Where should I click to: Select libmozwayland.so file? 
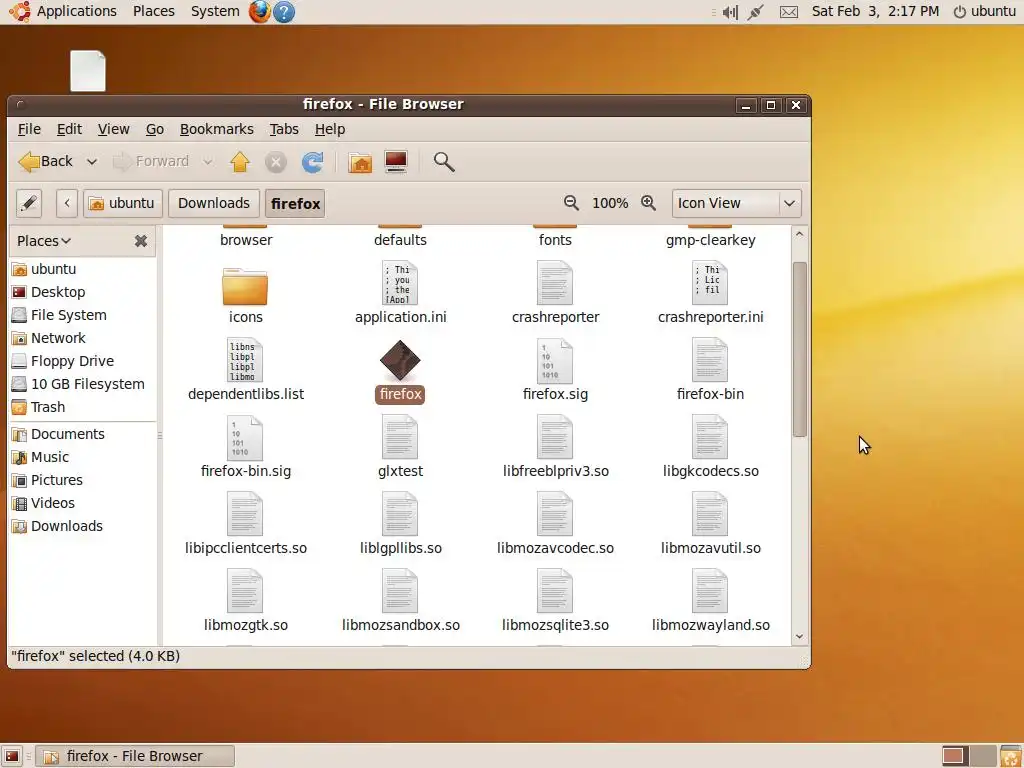711,601
